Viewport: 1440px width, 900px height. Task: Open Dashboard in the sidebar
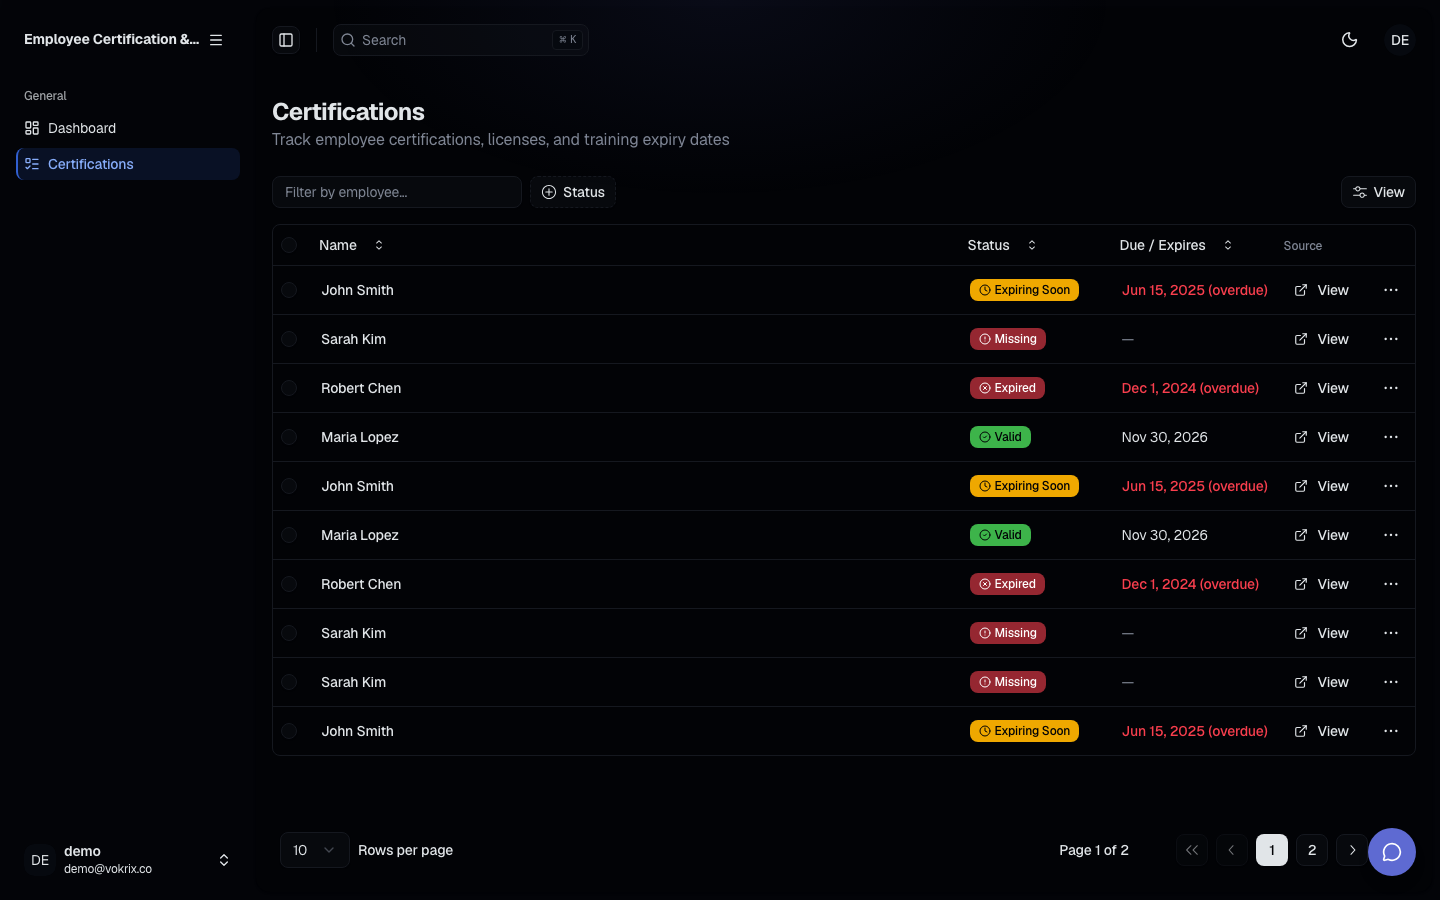coord(128,128)
